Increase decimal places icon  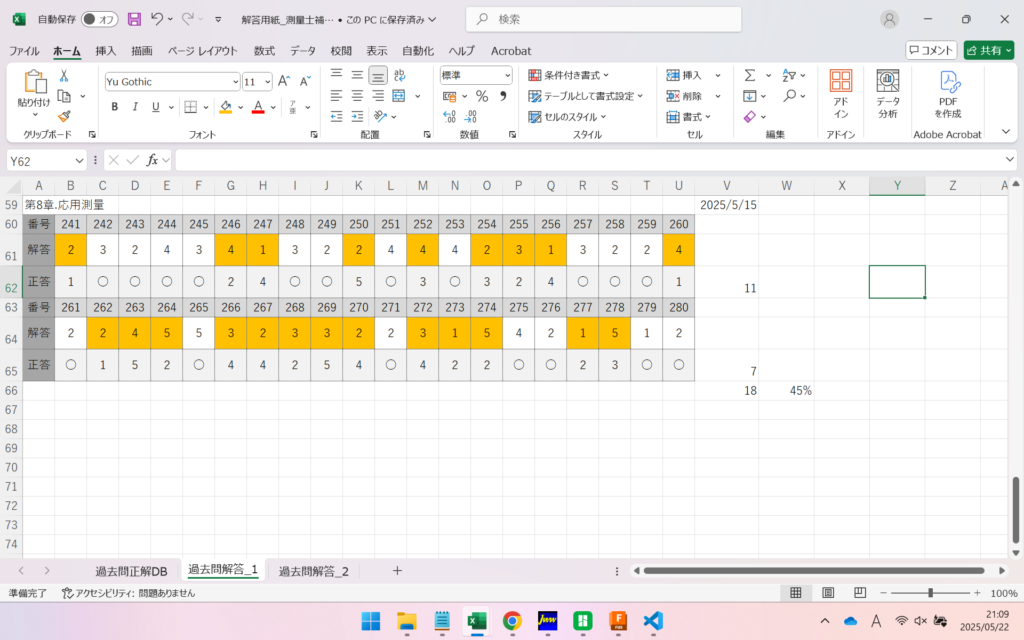[449, 116]
